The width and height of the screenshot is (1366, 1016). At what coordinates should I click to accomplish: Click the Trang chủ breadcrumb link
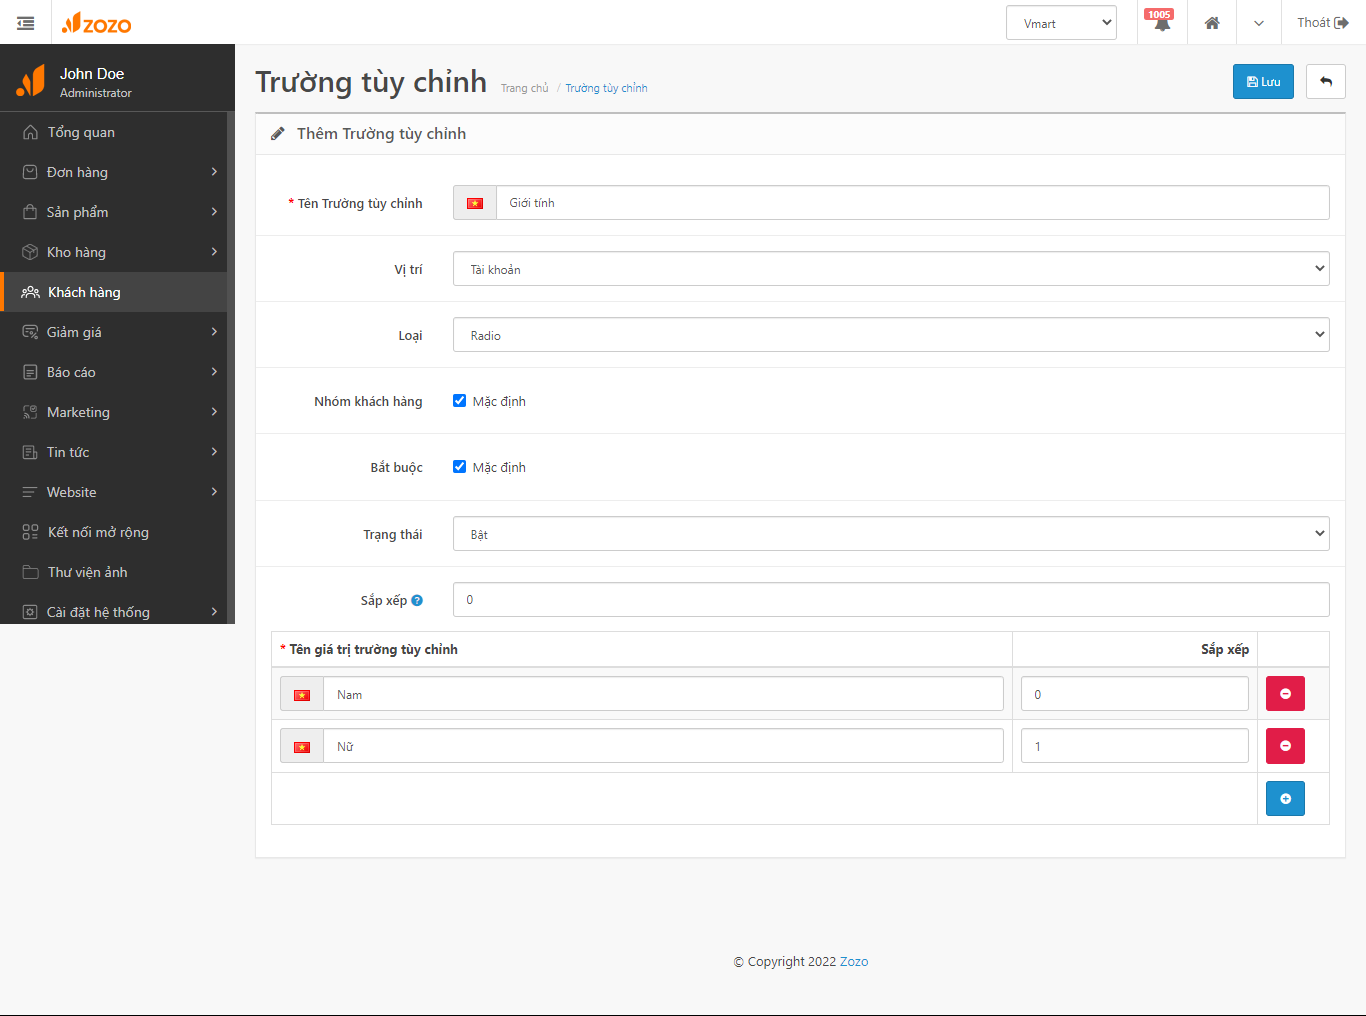coord(524,88)
